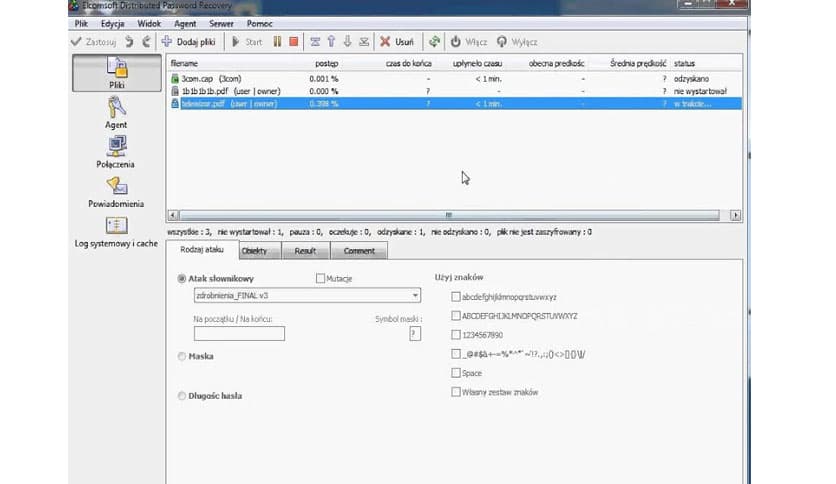Click the horizontal scrollbar left arrow
Screen dimensions: 836x484
click(173, 215)
